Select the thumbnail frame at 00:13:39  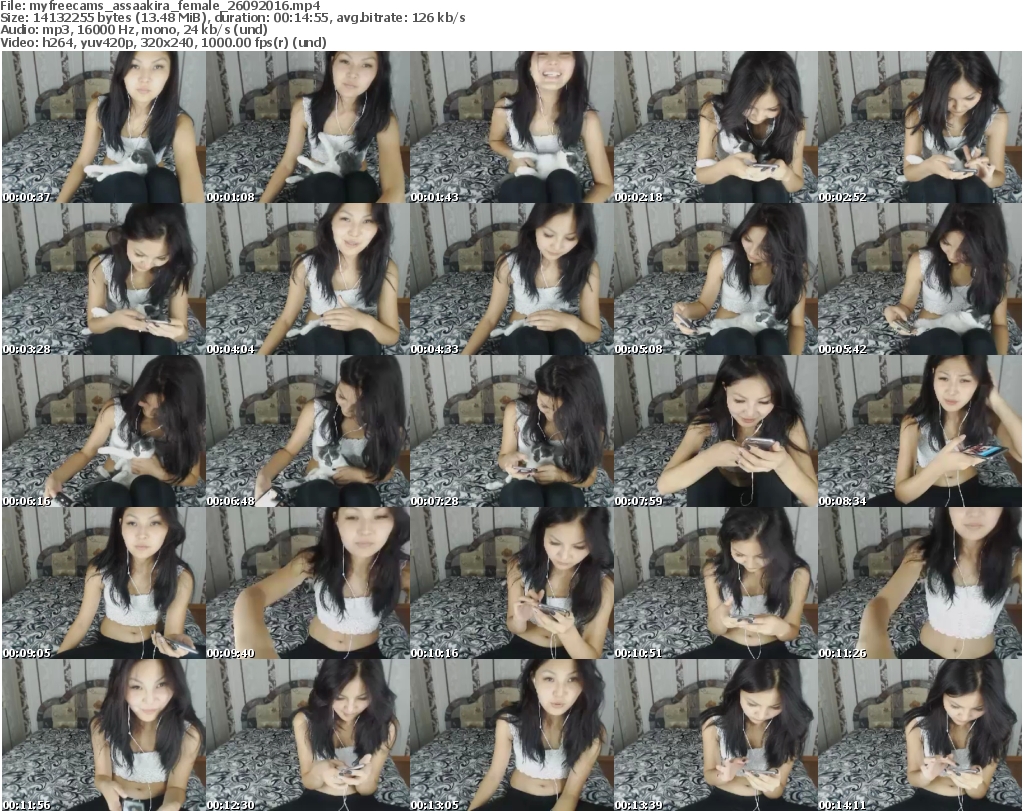(x=716, y=735)
